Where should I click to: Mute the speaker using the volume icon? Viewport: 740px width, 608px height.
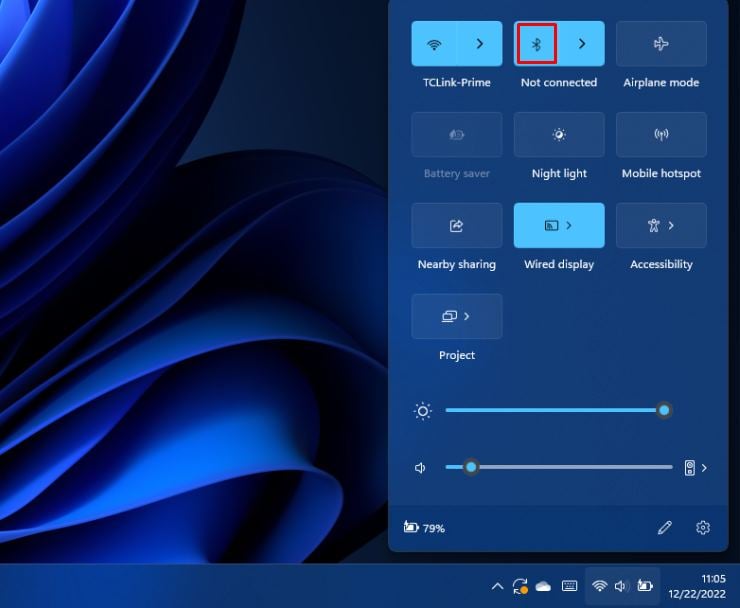(x=421, y=468)
